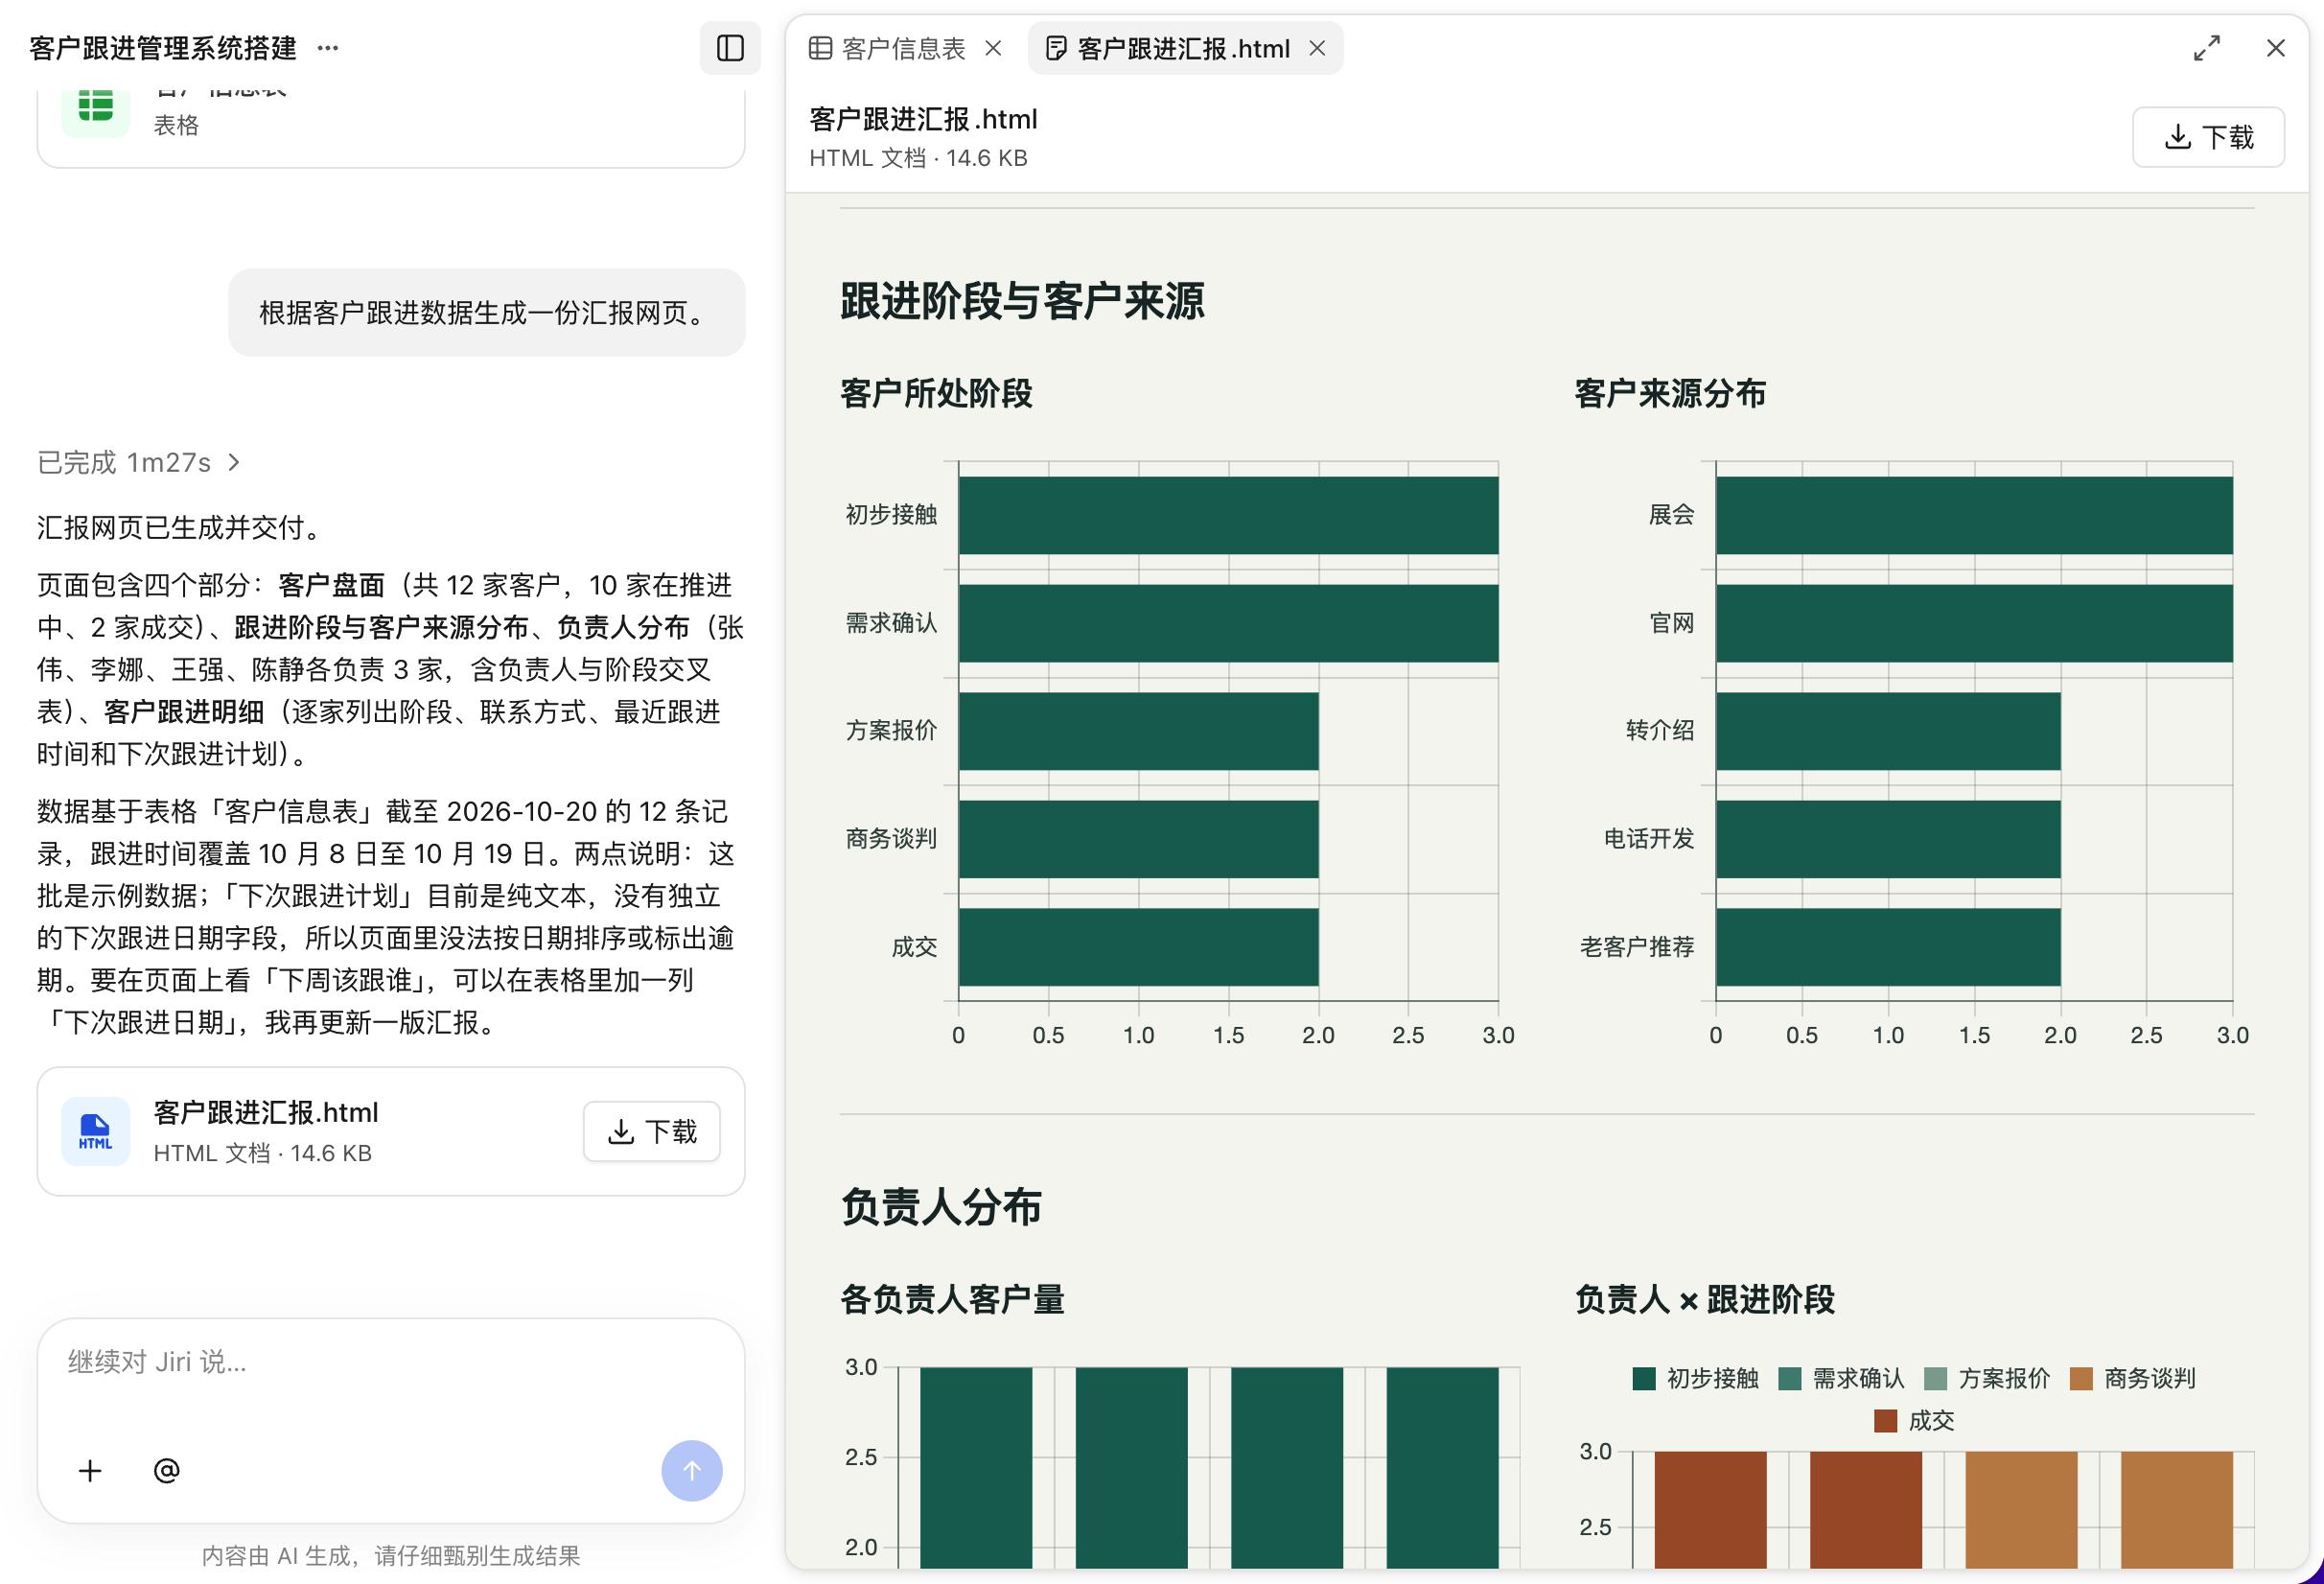Toggle the 需求确认 legend entry

1841,1379
